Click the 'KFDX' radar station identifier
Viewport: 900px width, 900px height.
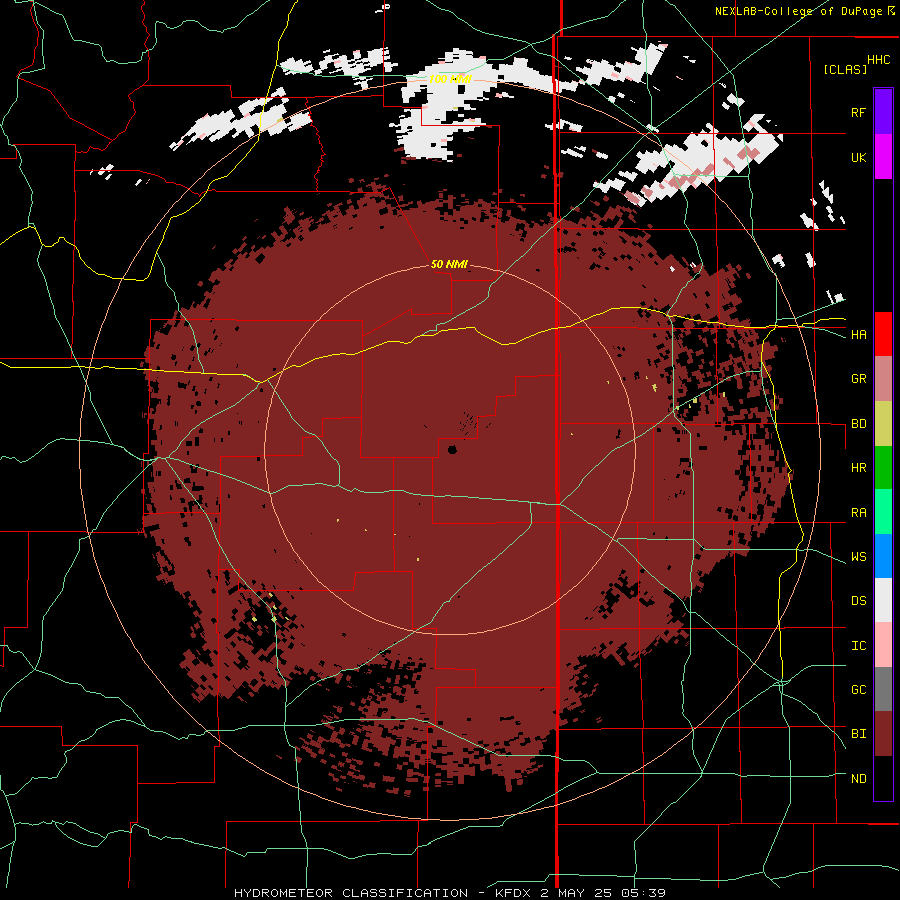pyautogui.click(x=514, y=893)
